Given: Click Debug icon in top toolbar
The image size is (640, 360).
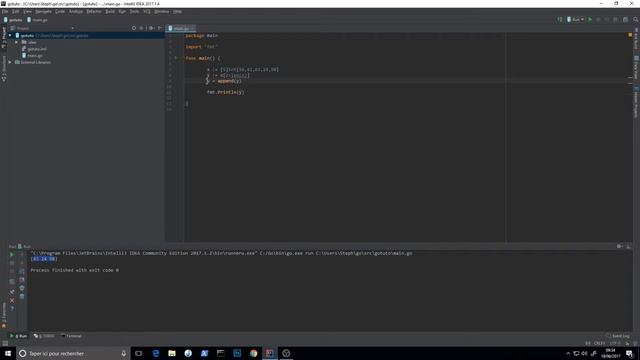Looking at the screenshot, I should click(x=598, y=19).
